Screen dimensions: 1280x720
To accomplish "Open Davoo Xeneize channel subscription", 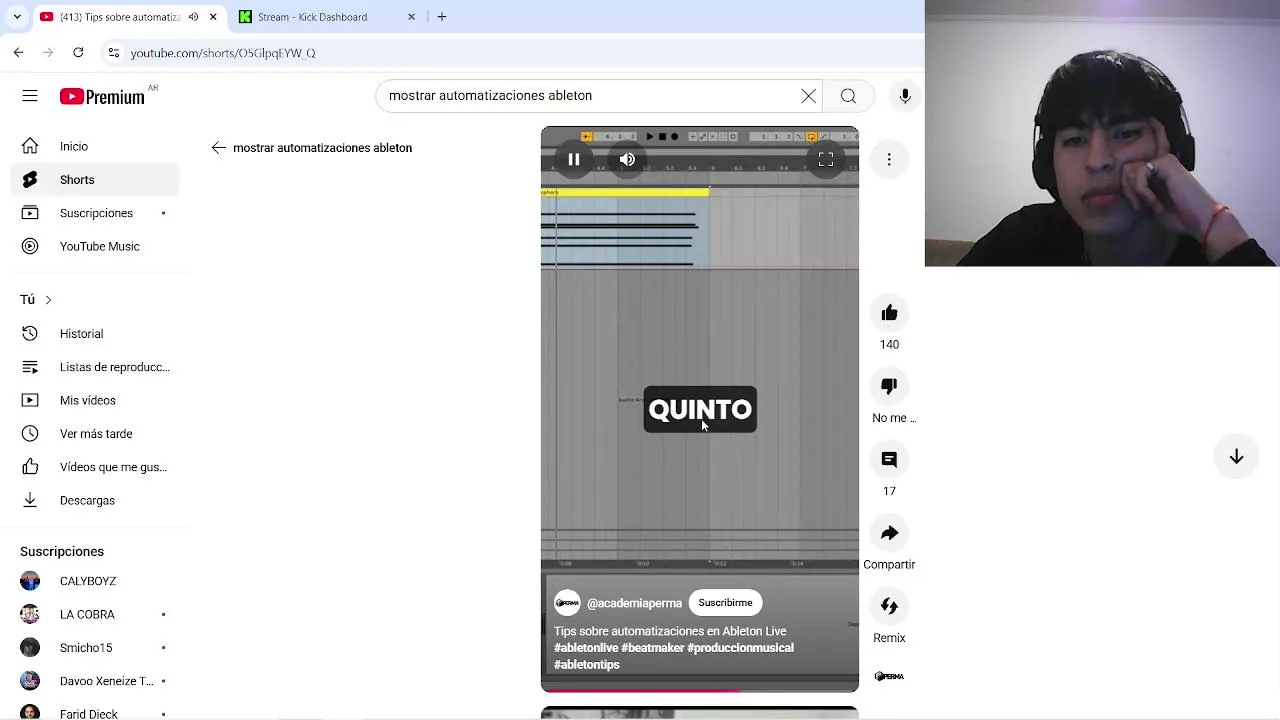I will [x=96, y=681].
